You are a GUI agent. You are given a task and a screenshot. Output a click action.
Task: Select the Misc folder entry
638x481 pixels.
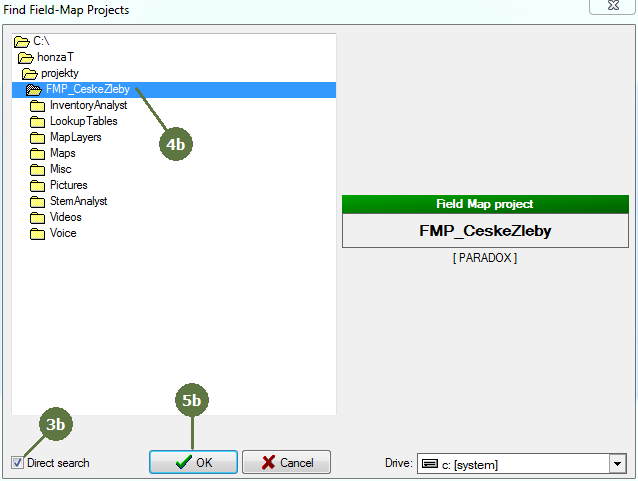click(x=60, y=170)
